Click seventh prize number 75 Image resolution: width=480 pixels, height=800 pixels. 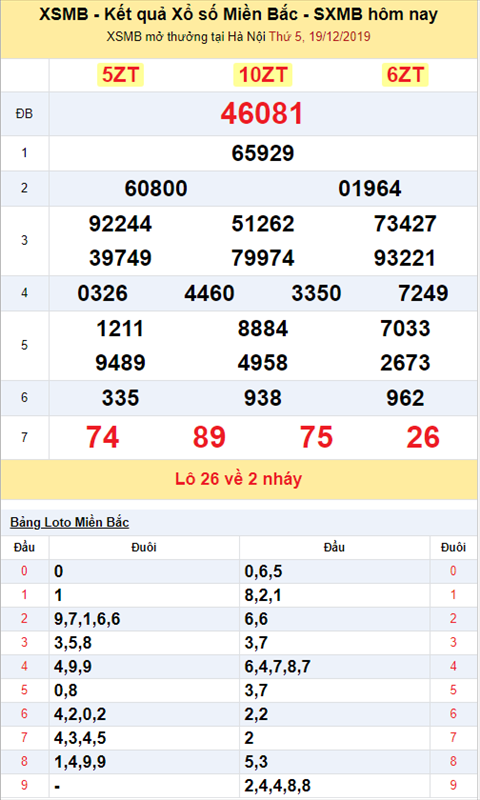coord(316,437)
